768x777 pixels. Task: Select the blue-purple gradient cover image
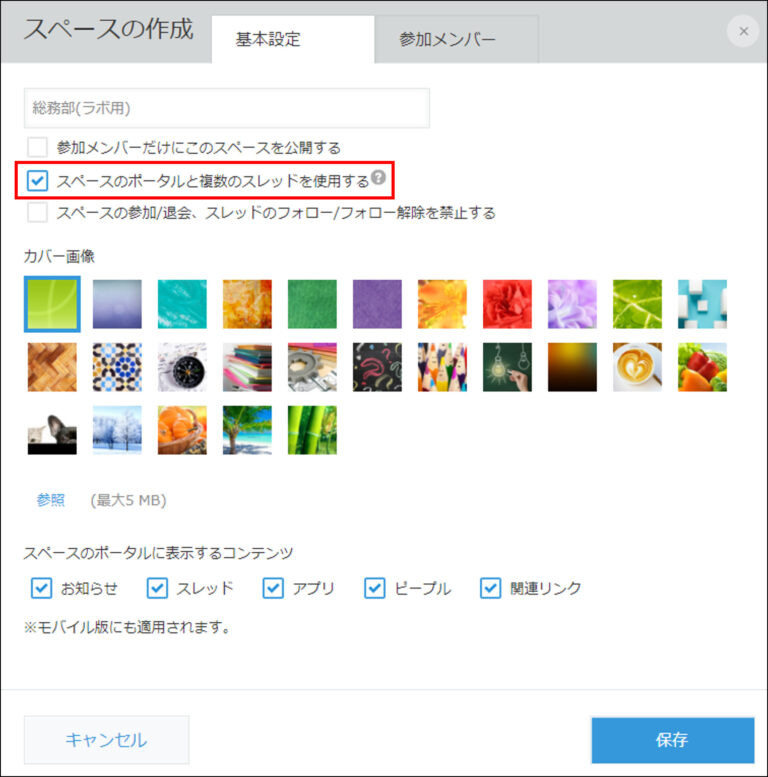tap(117, 304)
